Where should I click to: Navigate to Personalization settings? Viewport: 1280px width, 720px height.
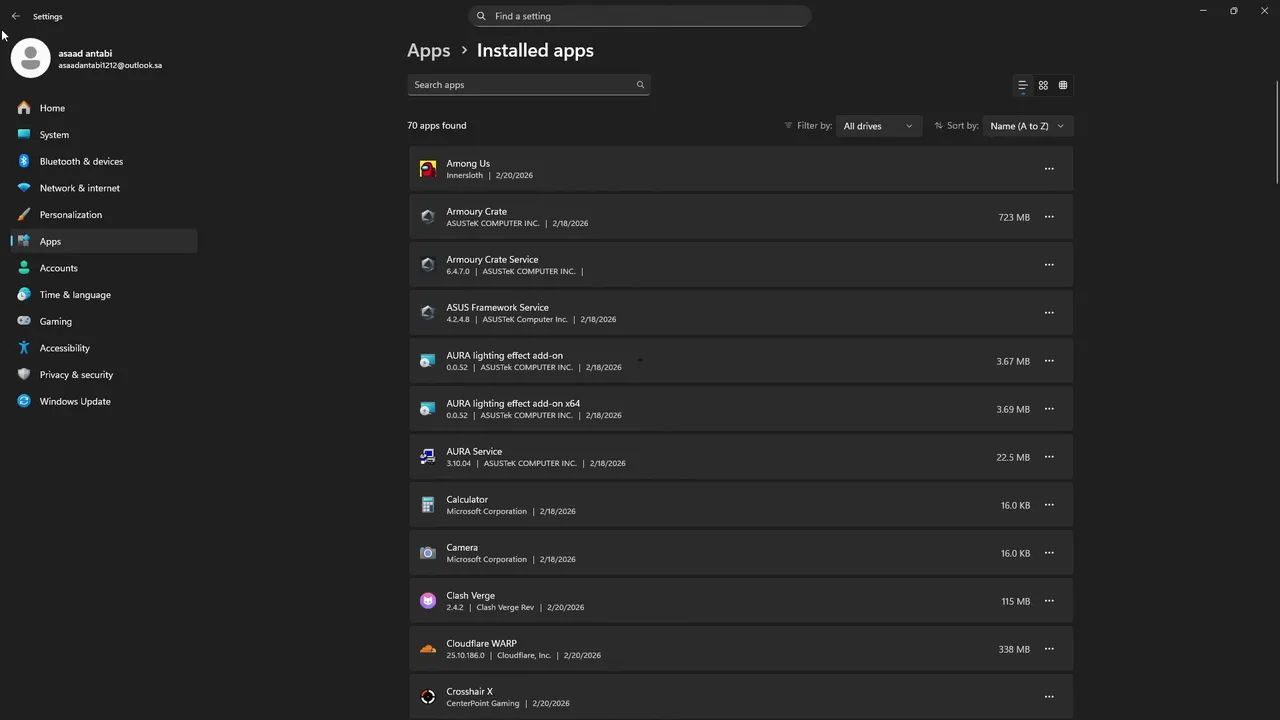[x=70, y=215]
